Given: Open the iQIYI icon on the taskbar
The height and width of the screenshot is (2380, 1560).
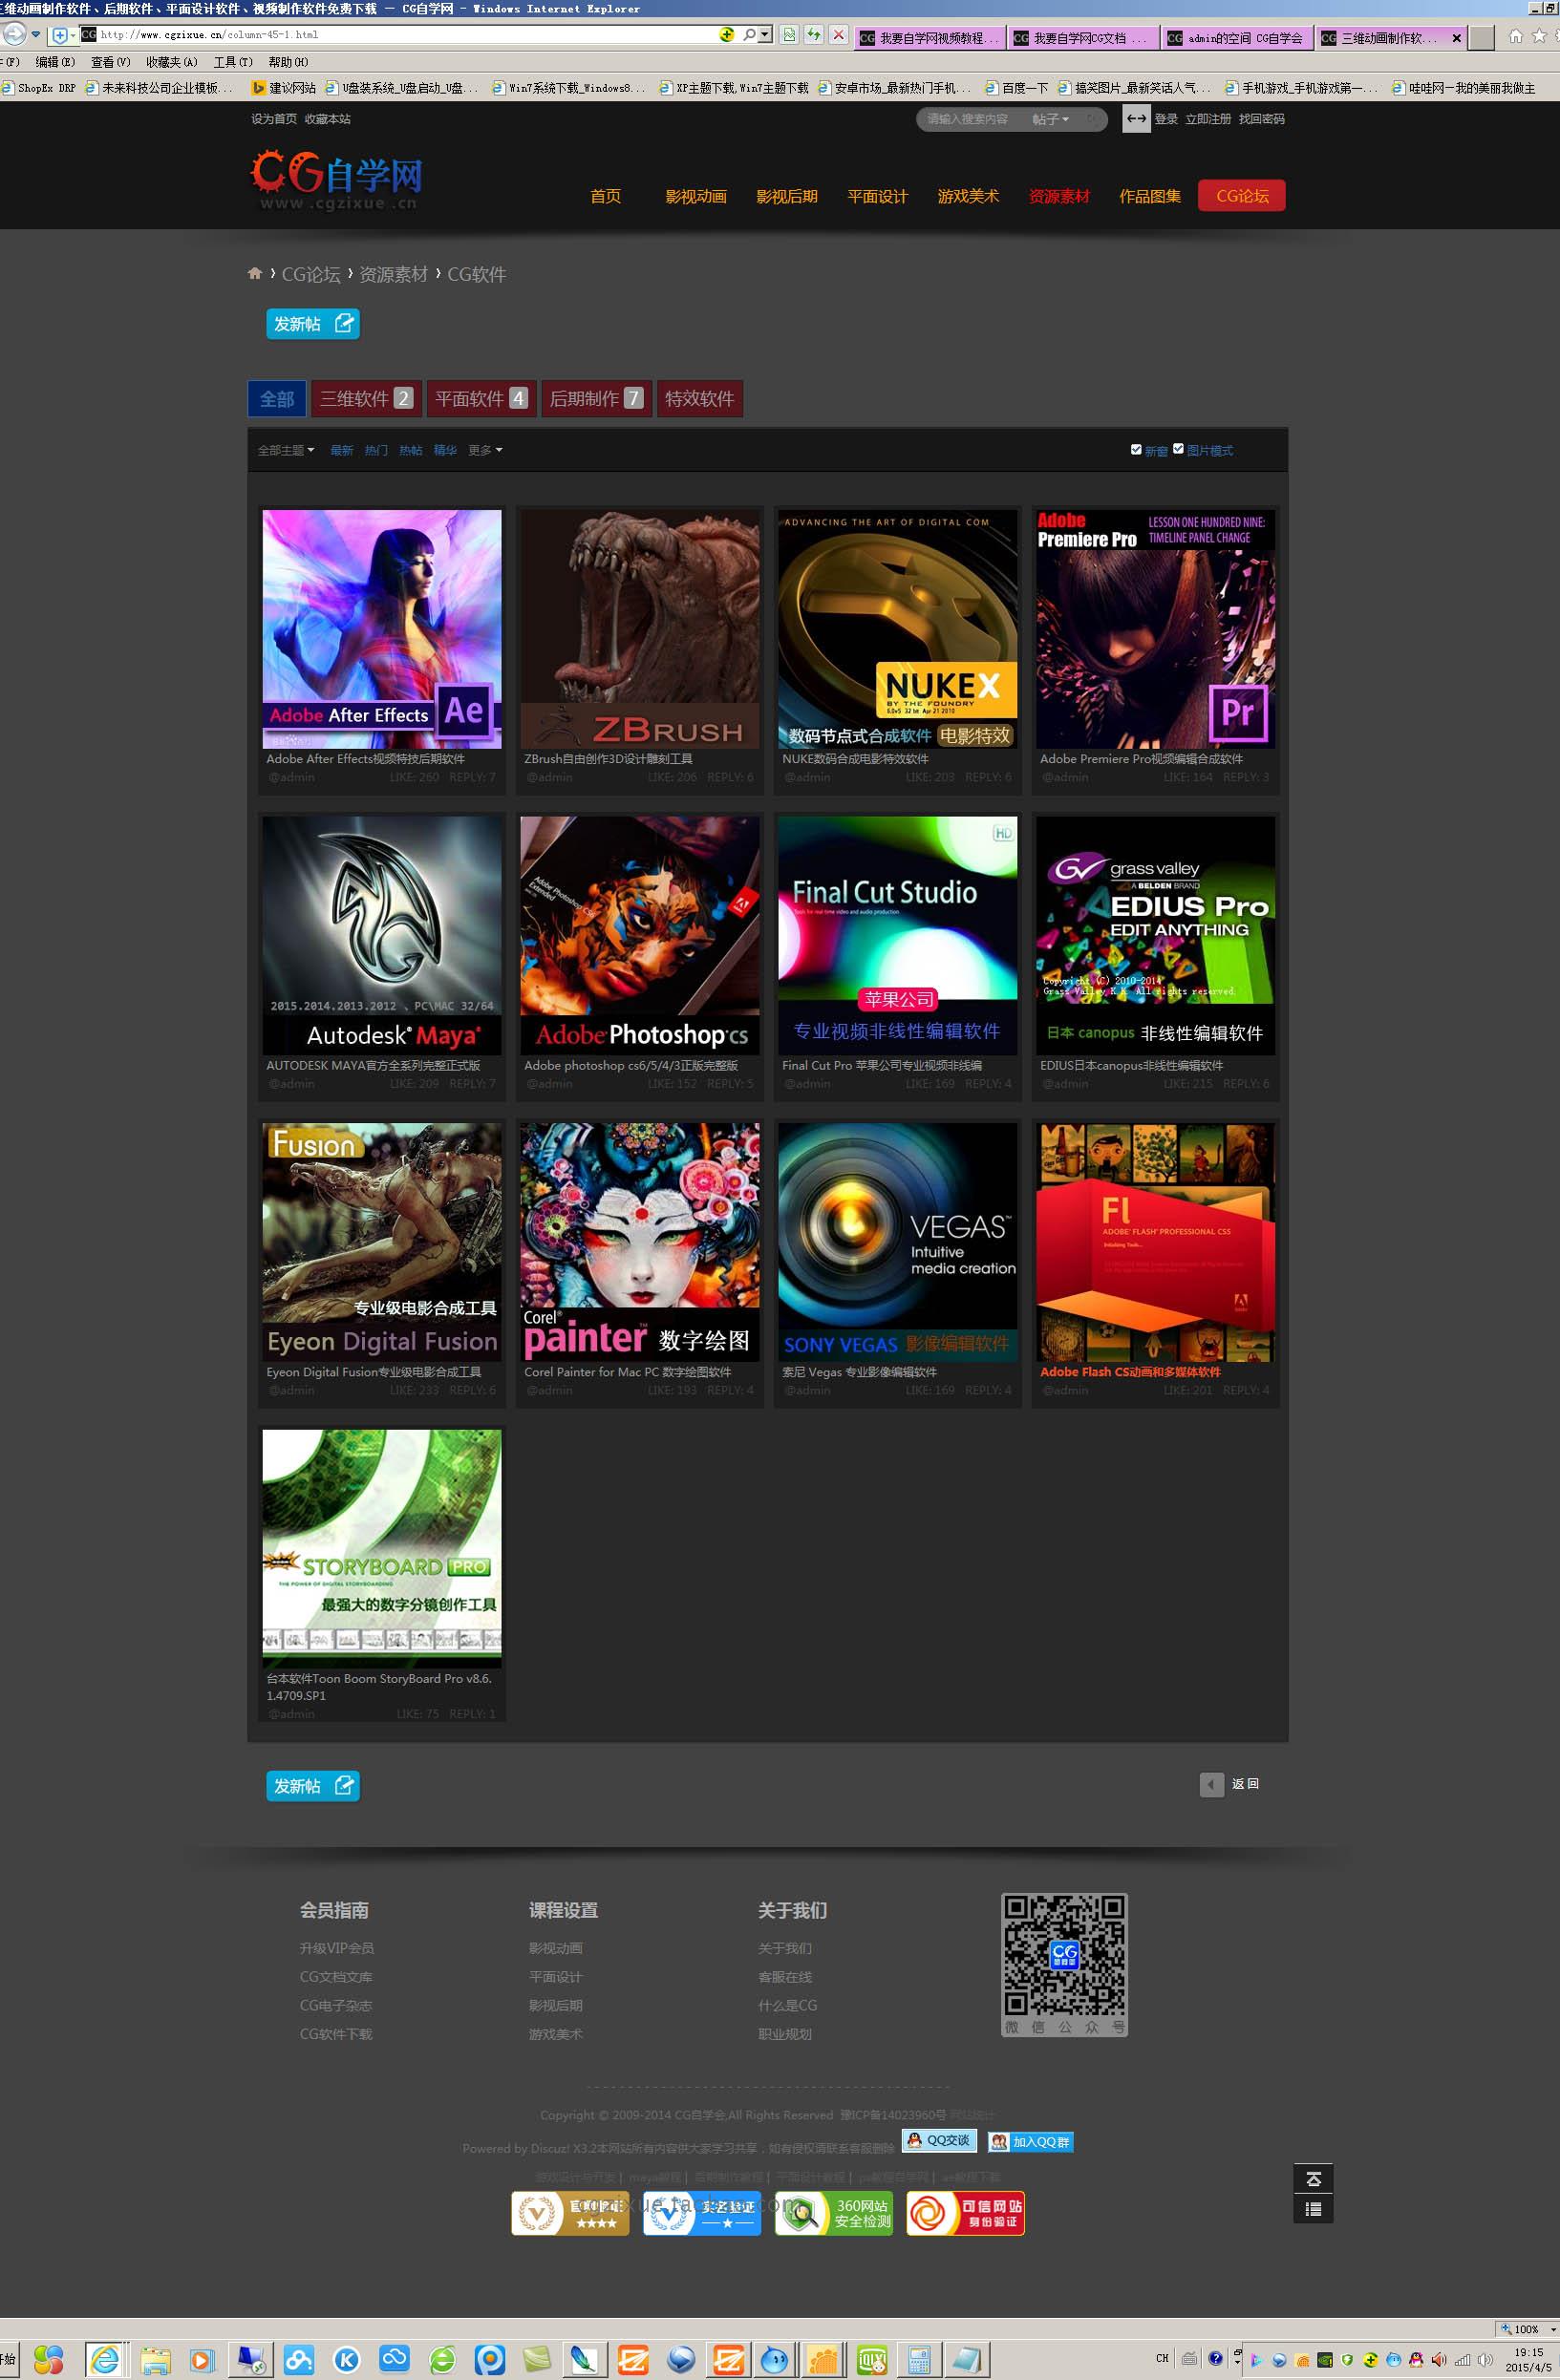Looking at the screenshot, I should 873,2360.
